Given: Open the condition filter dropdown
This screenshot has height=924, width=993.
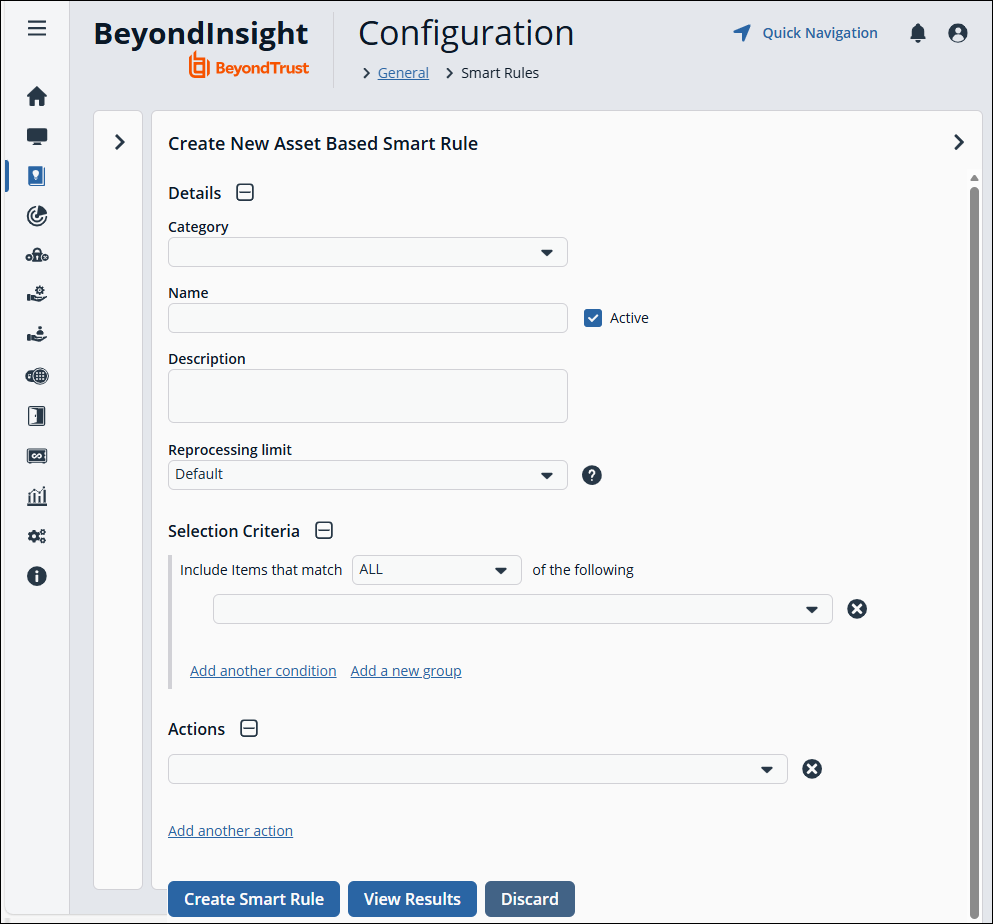Looking at the screenshot, I should tap(522, 609).
